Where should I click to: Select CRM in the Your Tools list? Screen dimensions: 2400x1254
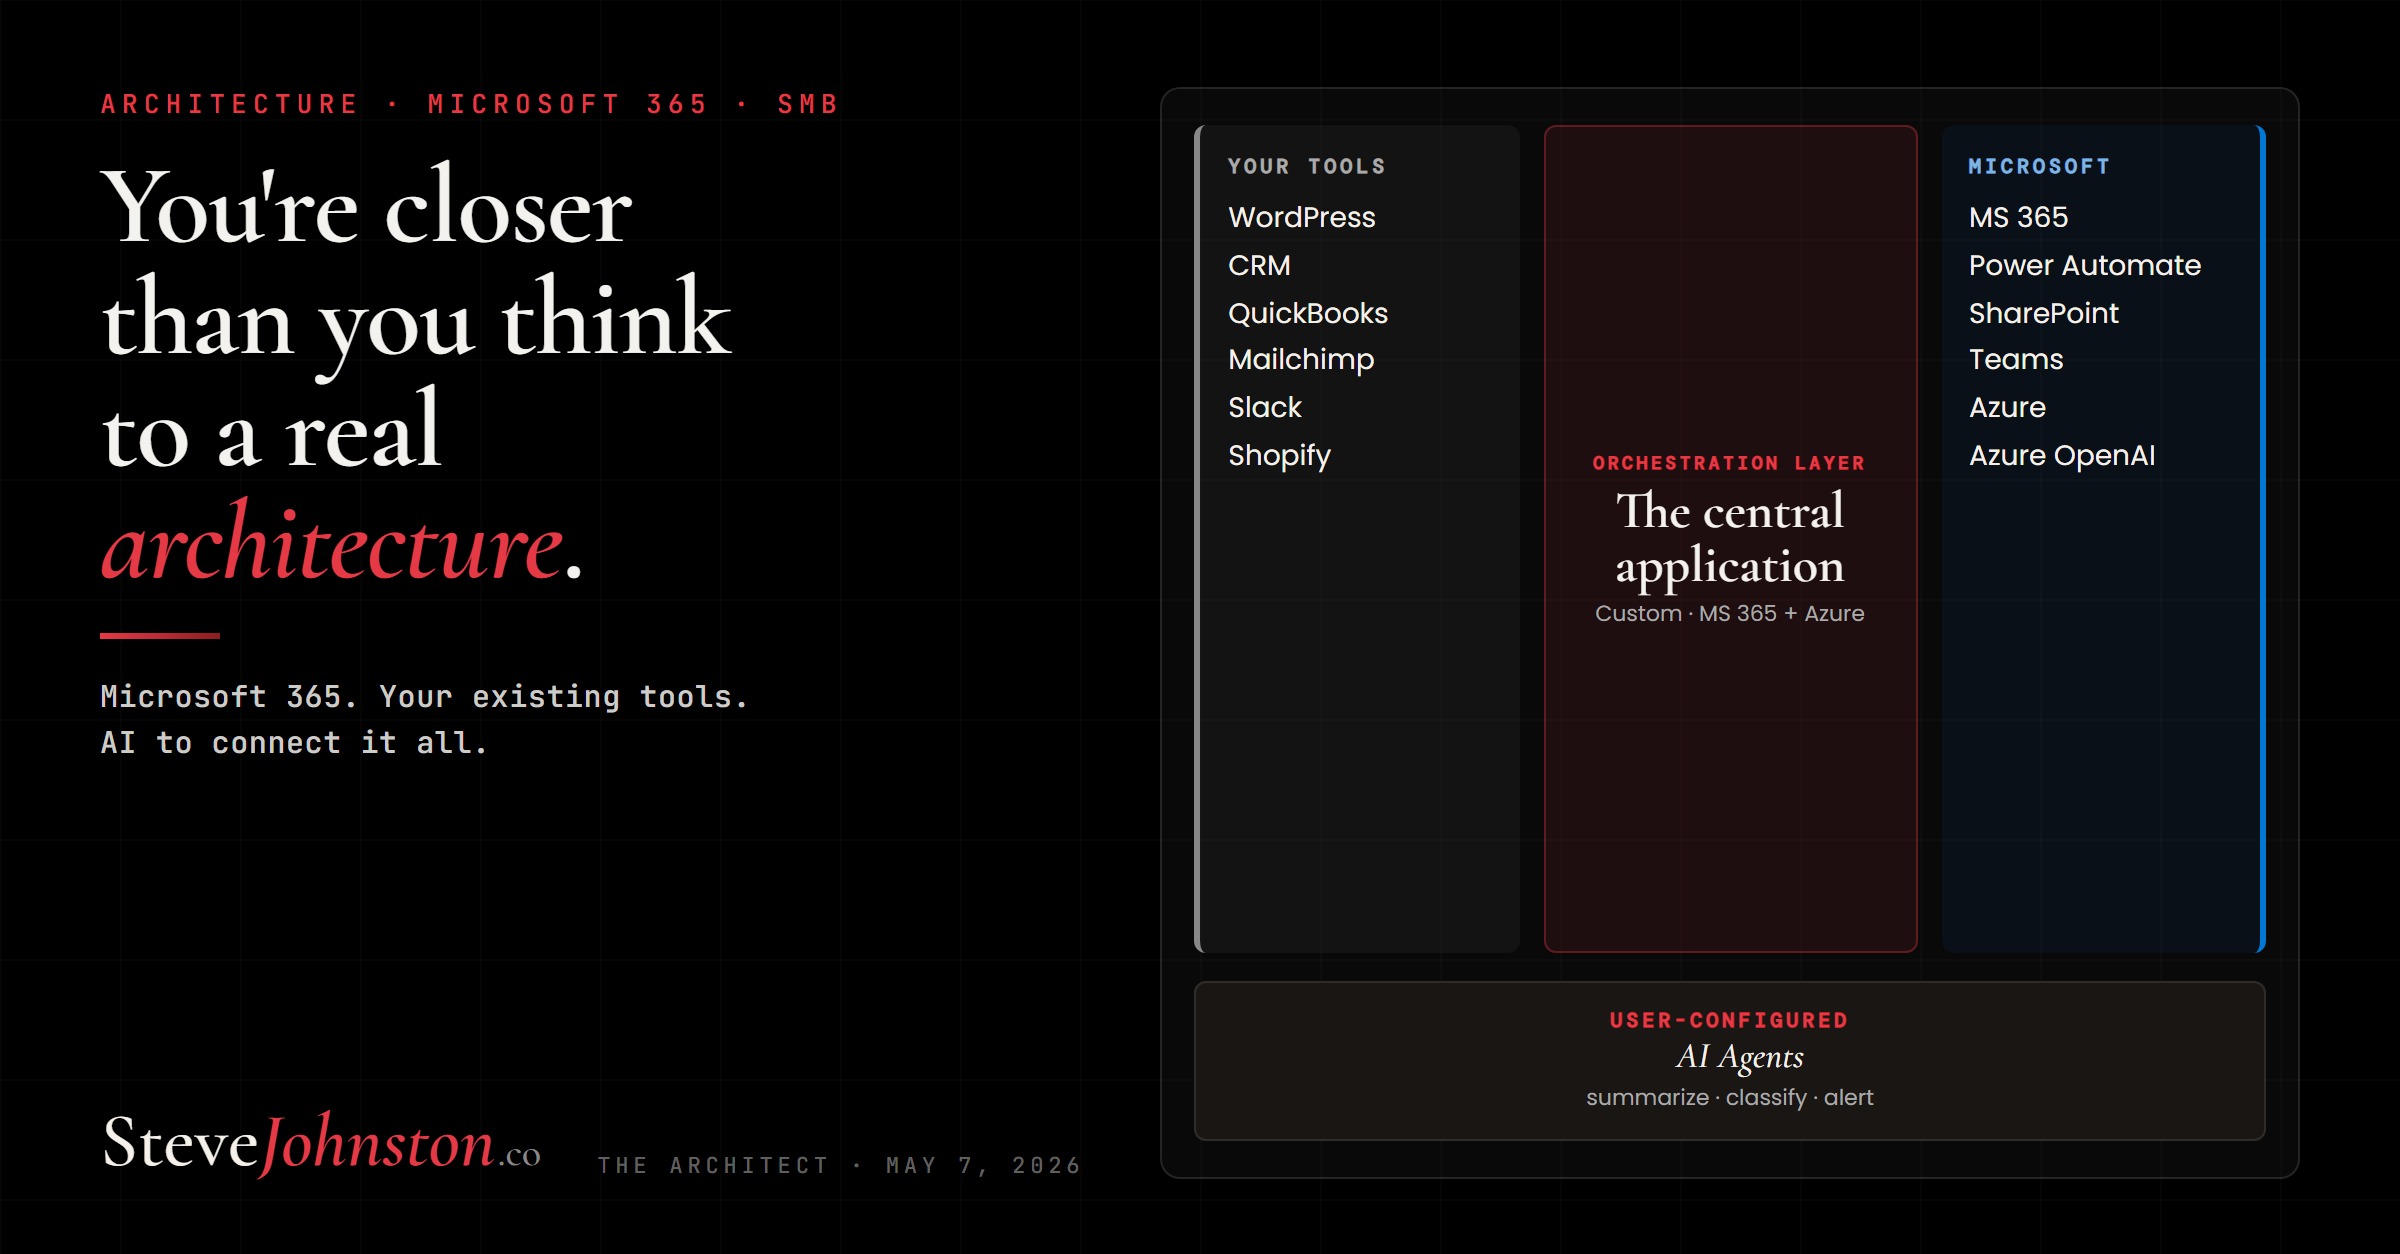coord(1259,265)
